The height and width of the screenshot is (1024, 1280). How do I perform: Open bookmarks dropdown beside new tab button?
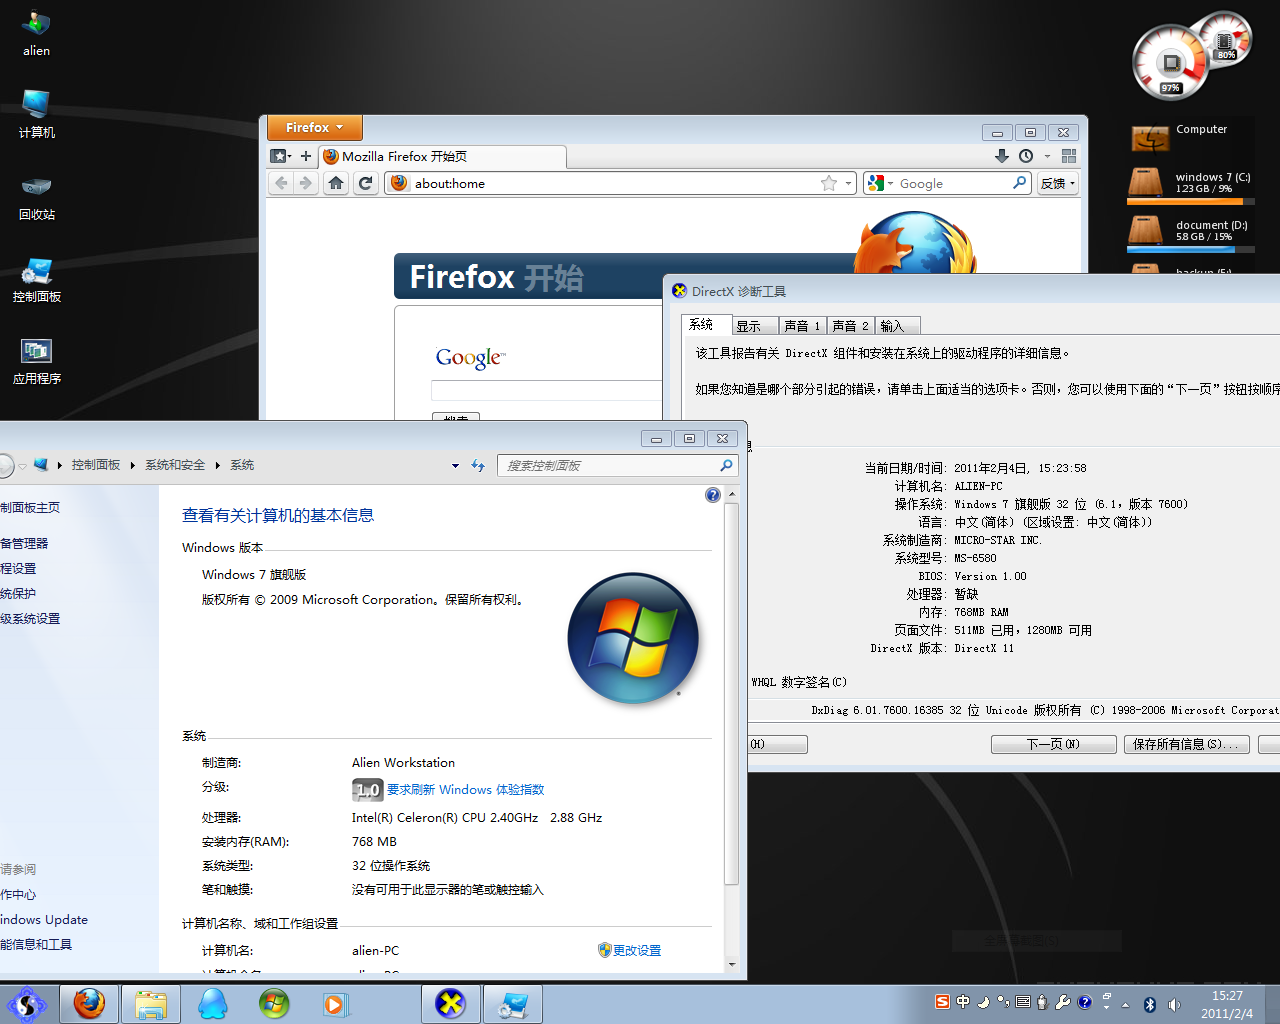(x=281, y=156)
